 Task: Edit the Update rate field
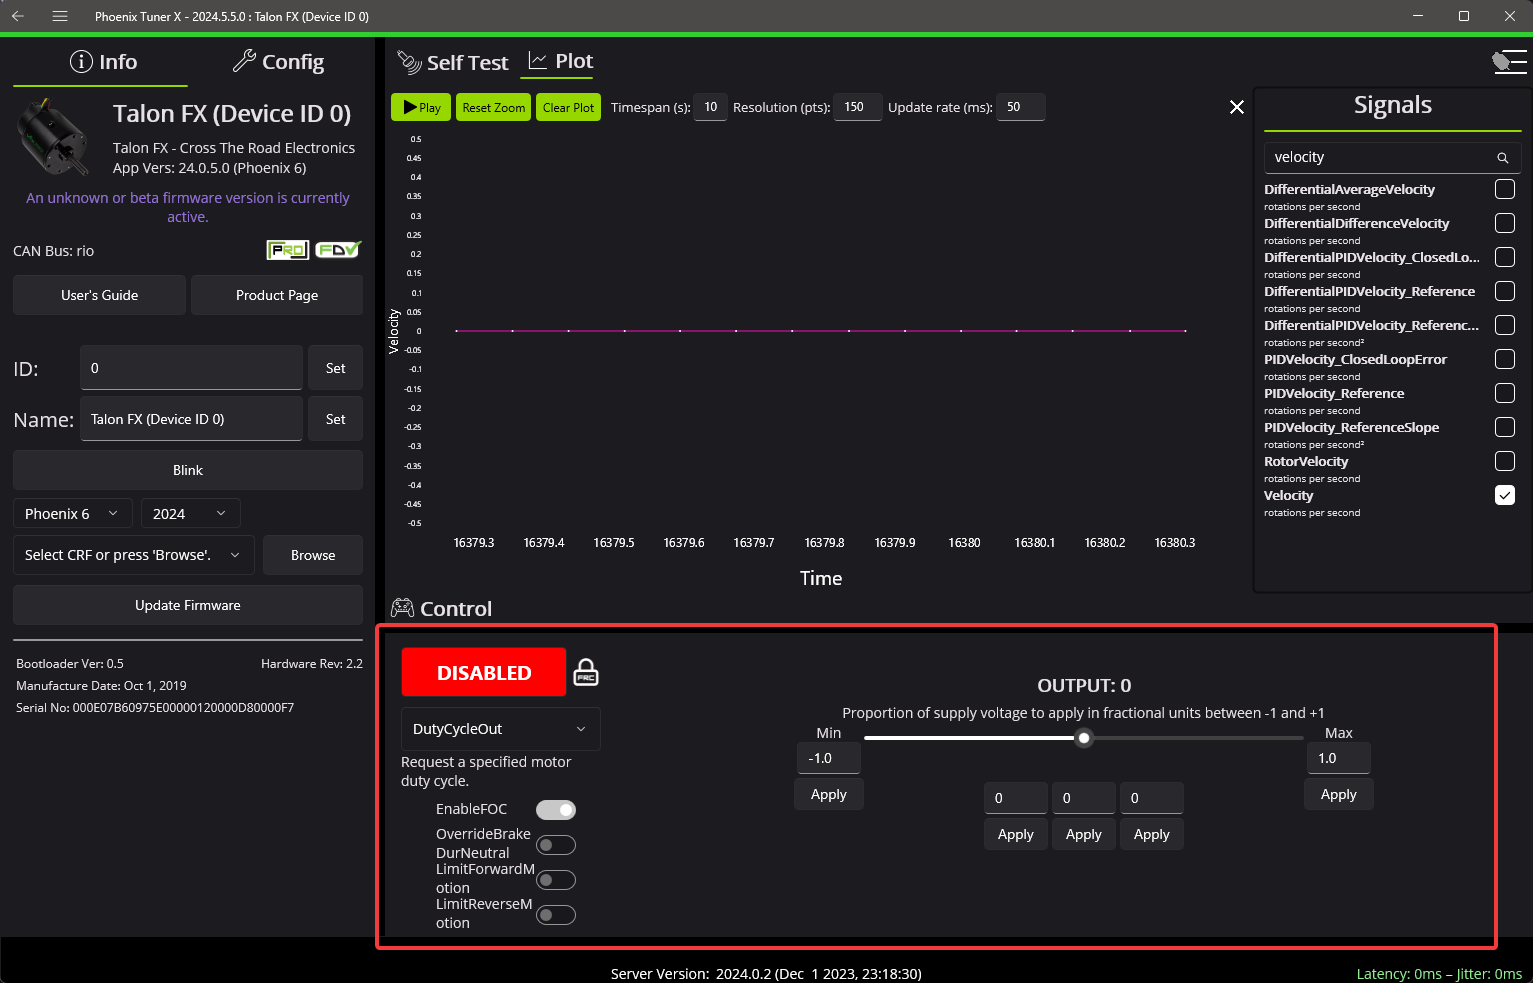click(x=1020, y=107)
